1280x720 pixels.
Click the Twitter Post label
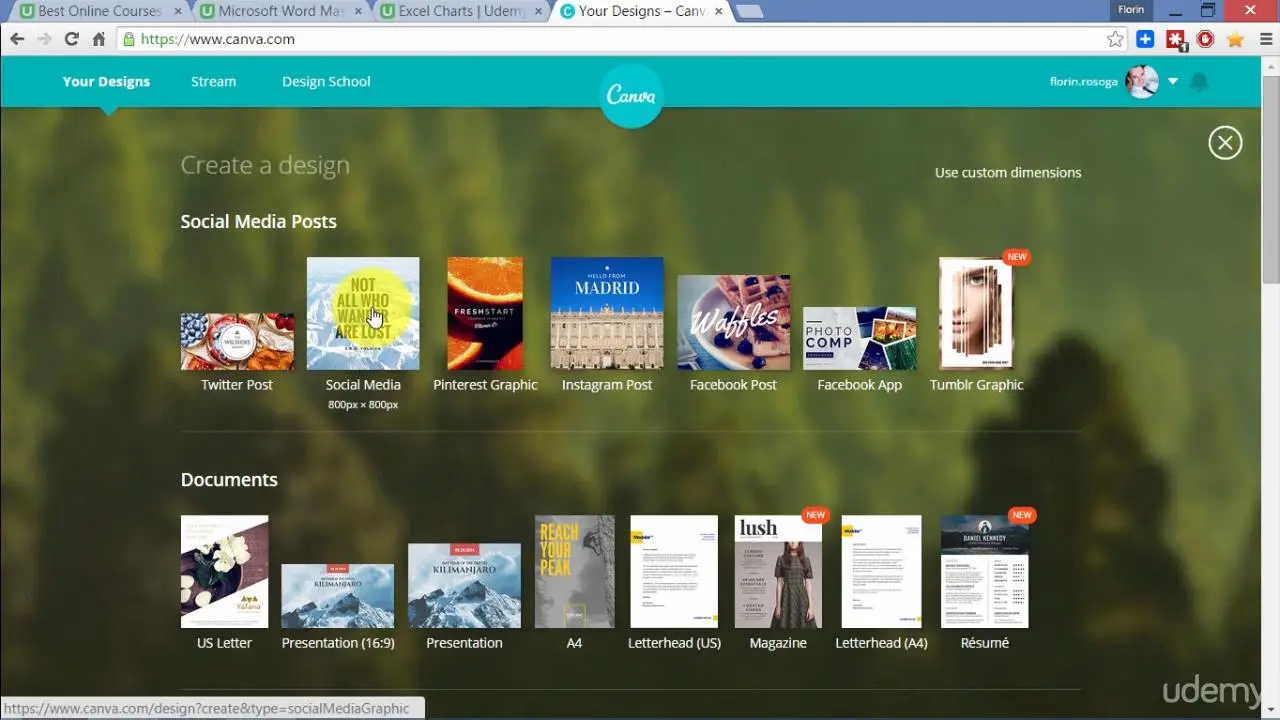click(x=237, y=385)
